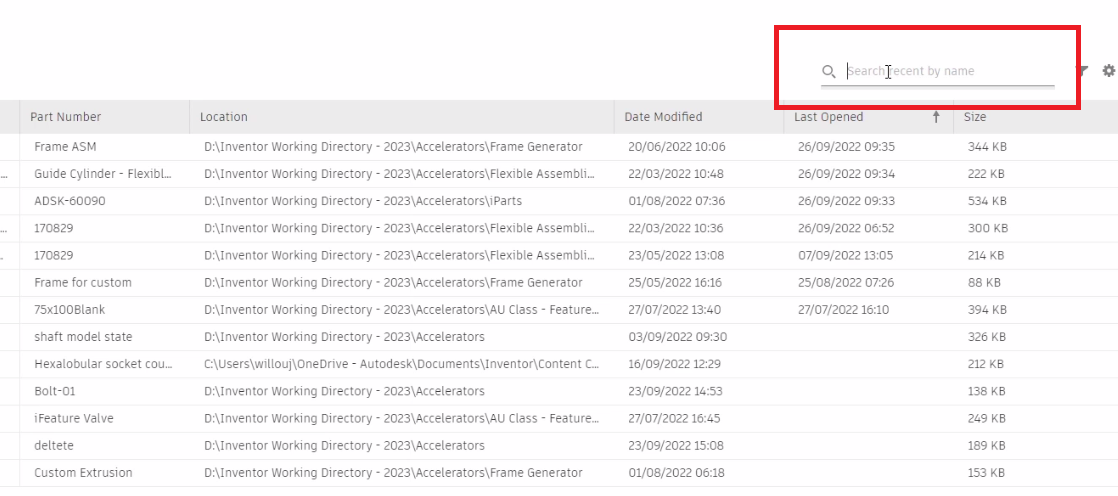Select the Hexalobular socket cou... row
This screenshot has height=496, width=1118.
tap(559, 364)
